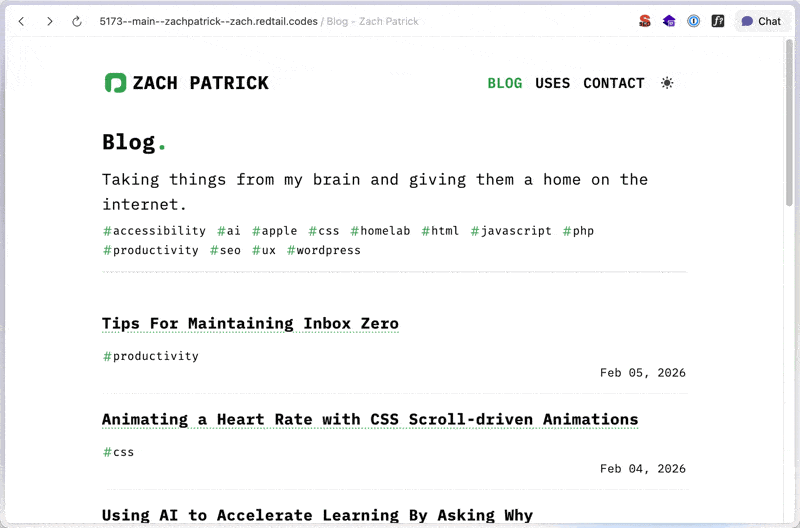Click the address bar URL
Viewport: 800px width, 528px height.
click(x=208, y=21)
